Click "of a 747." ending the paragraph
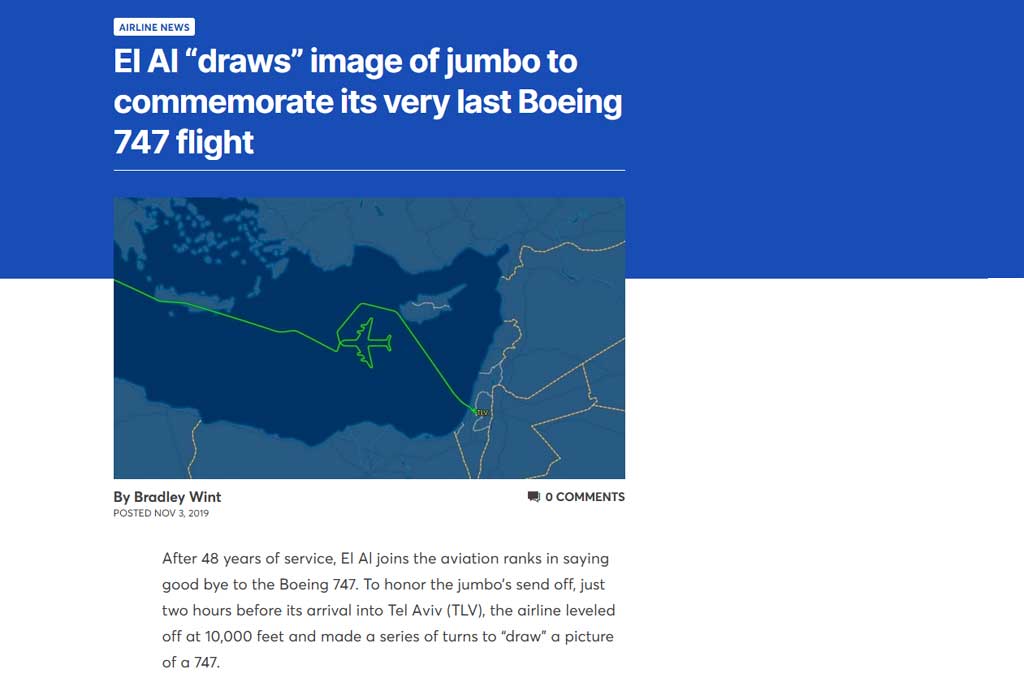Screen dimensions: 1024x685 (x=191, y=662)
